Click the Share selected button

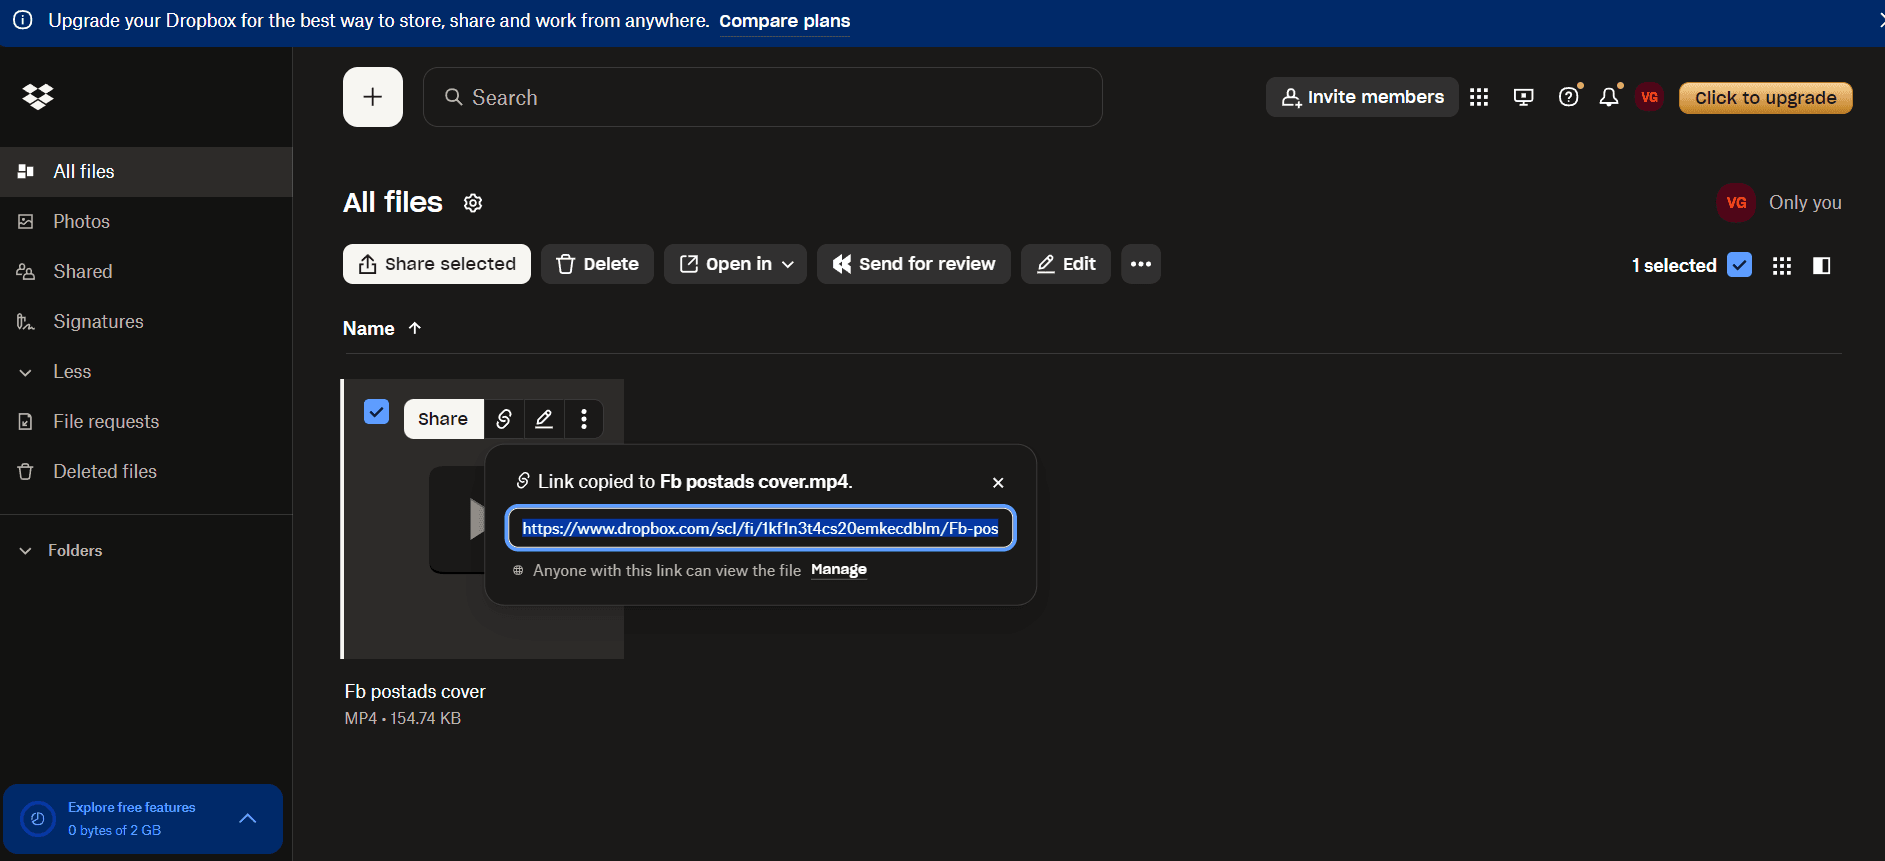(x=437, y=264)
